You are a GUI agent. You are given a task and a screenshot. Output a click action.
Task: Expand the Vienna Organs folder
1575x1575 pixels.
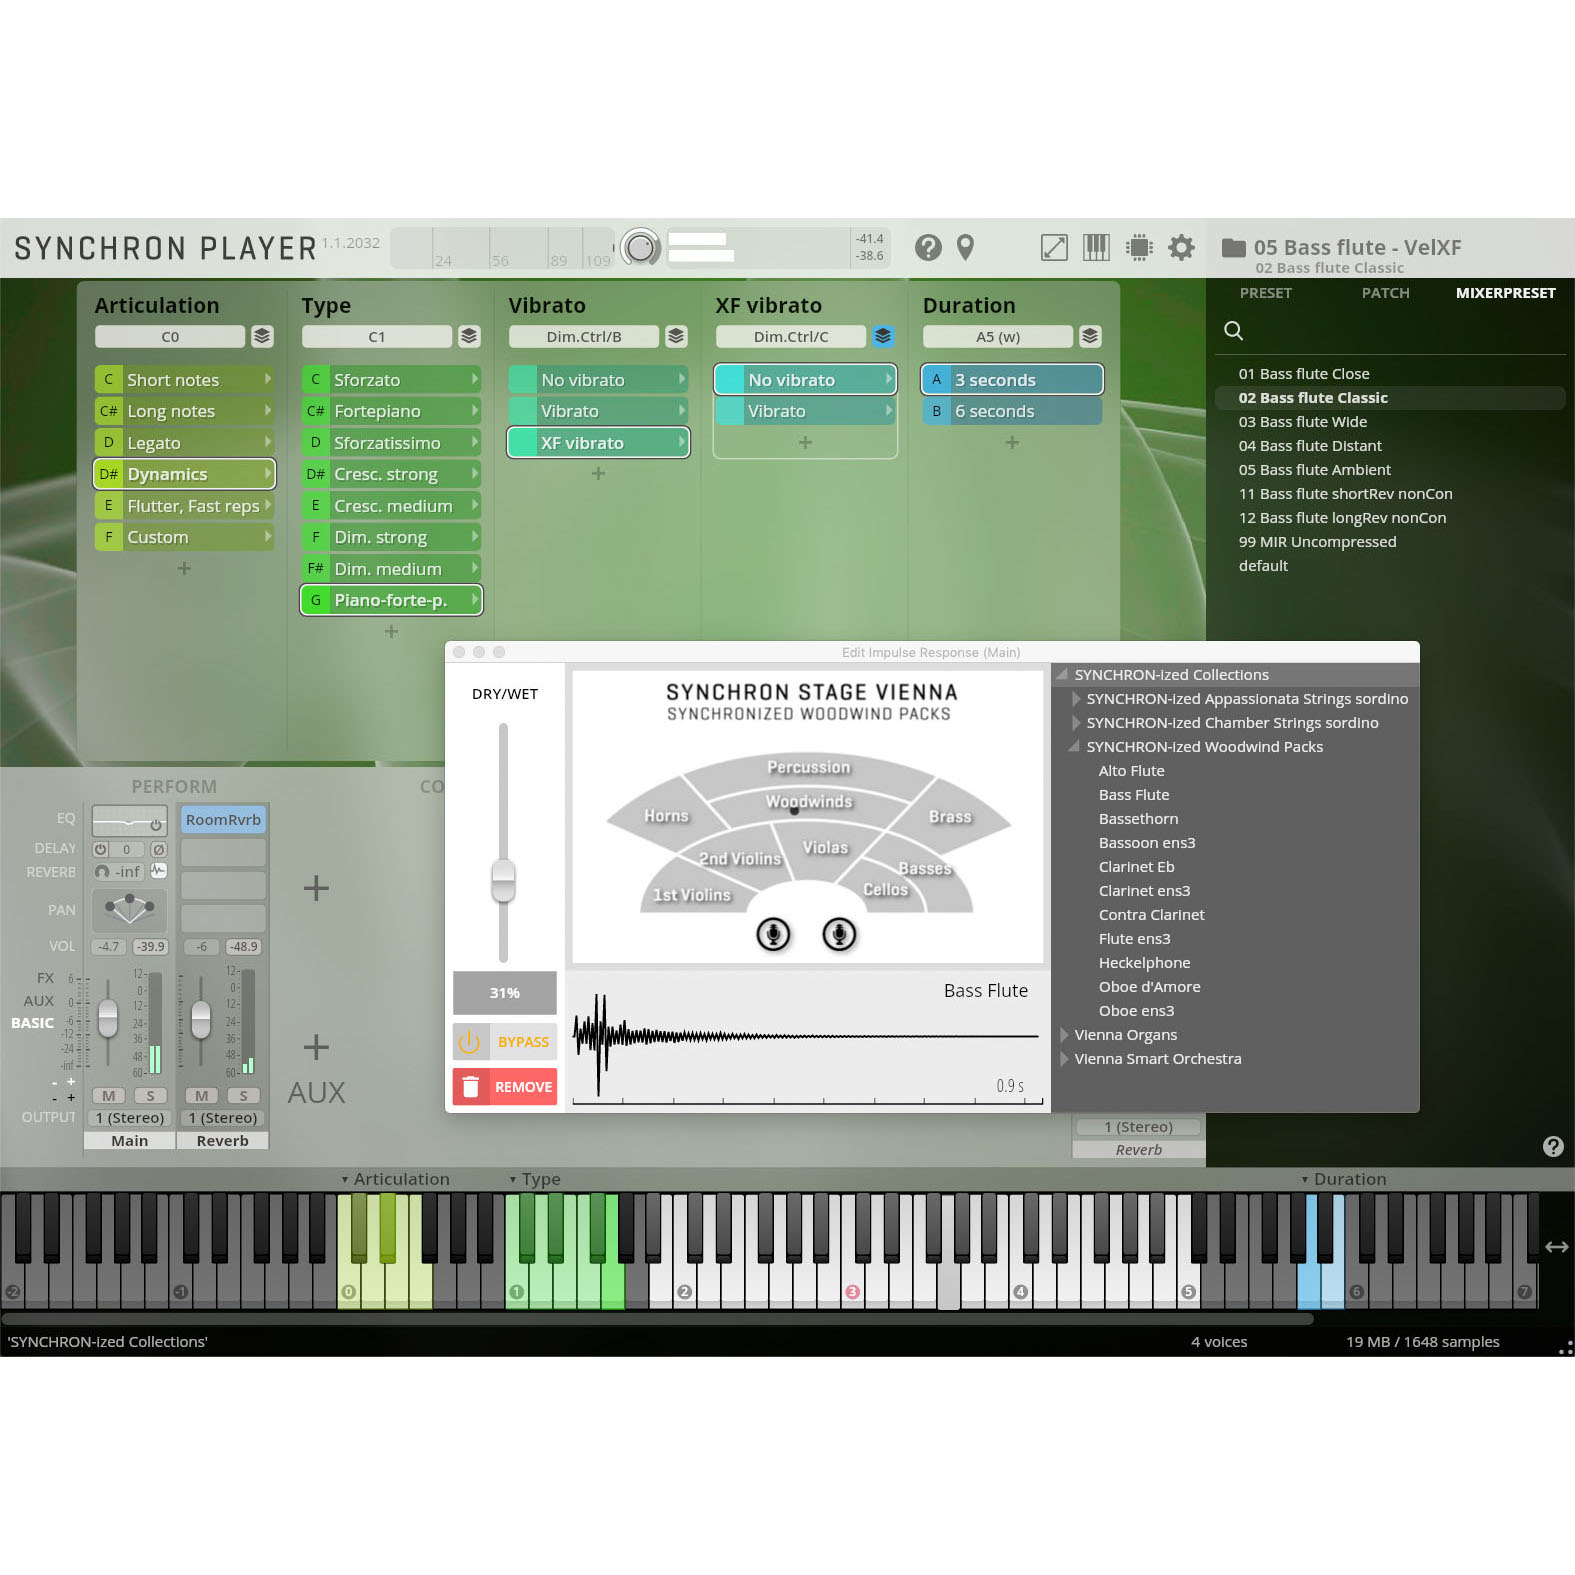tap(1065, 1035)
